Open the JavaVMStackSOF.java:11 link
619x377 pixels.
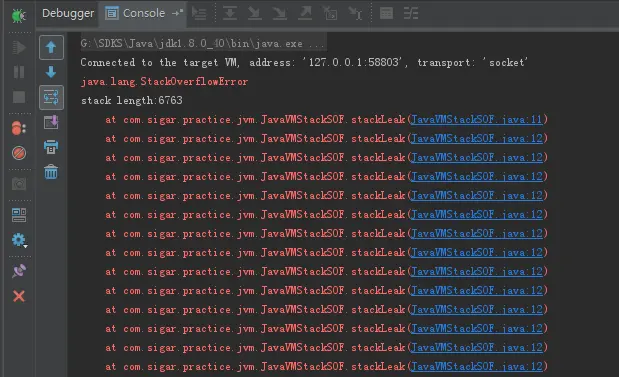477,119
